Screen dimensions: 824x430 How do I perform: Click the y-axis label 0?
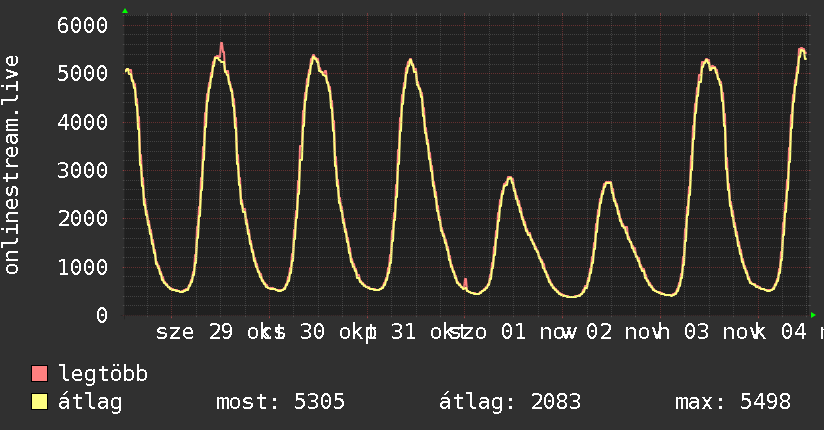pos(102,315)
